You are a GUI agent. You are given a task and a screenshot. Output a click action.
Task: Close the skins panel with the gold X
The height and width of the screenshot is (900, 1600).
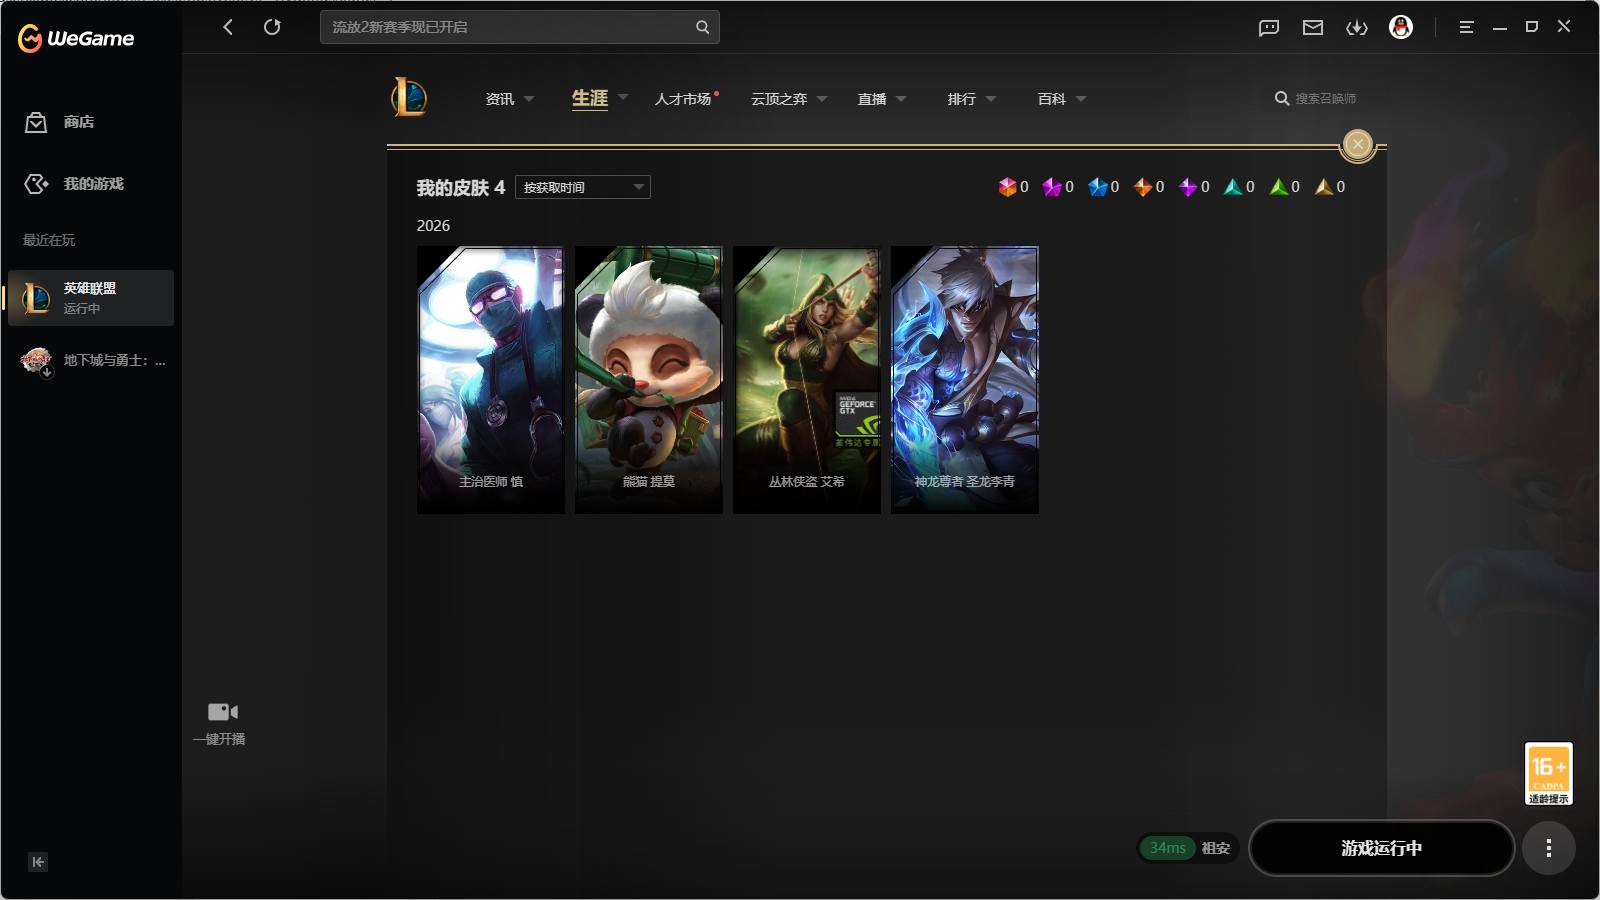pos(1358,145)
